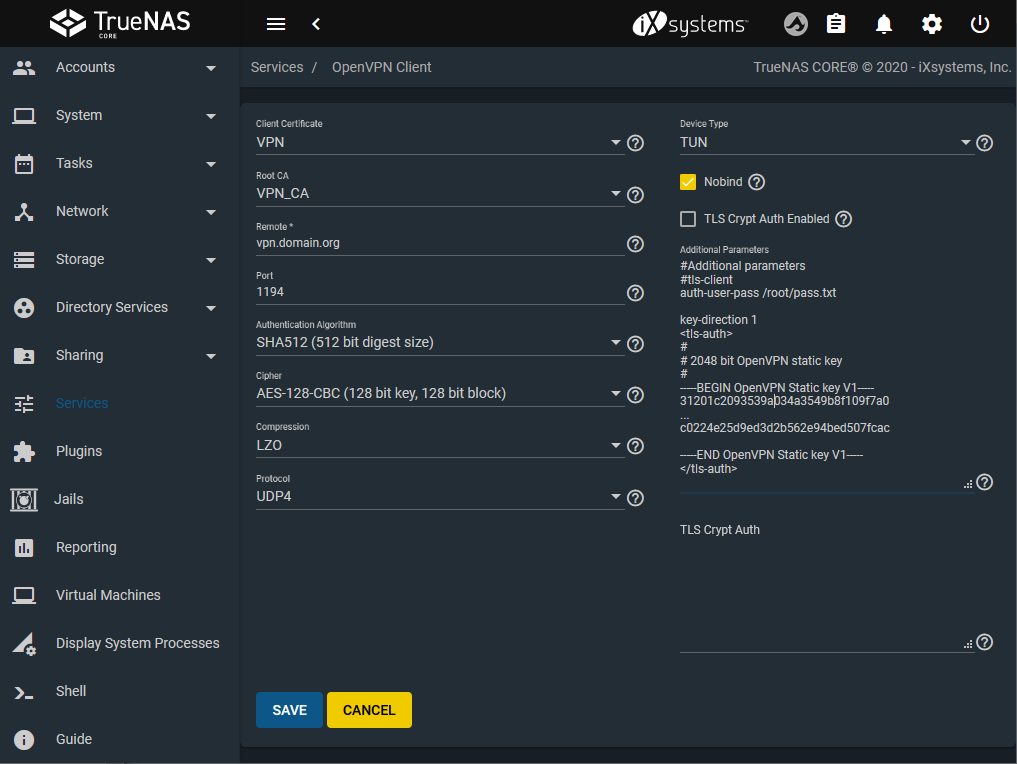
Task: Click the TrueCommand status icon
Action: [x=795, y=24]
